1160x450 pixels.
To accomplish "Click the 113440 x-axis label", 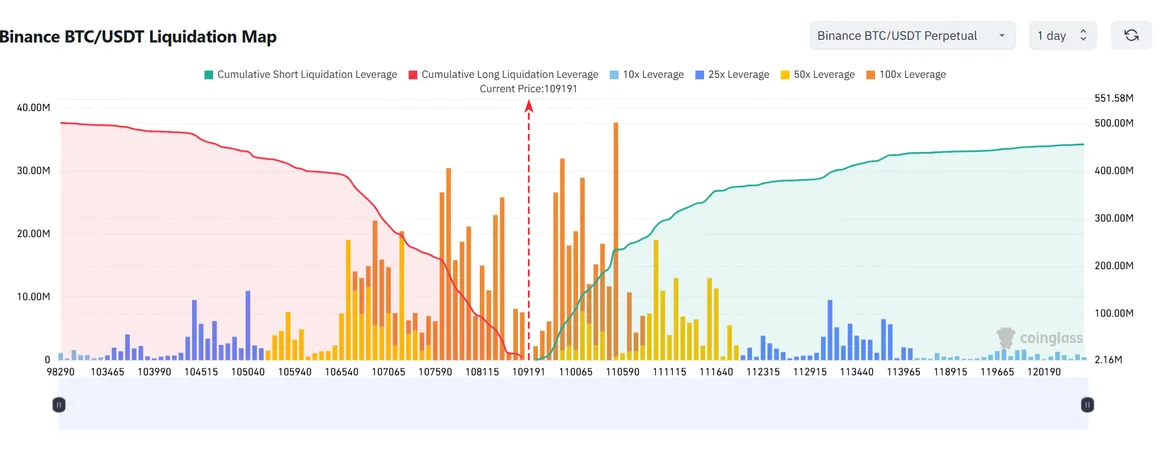I will click(x=858, y=372).
